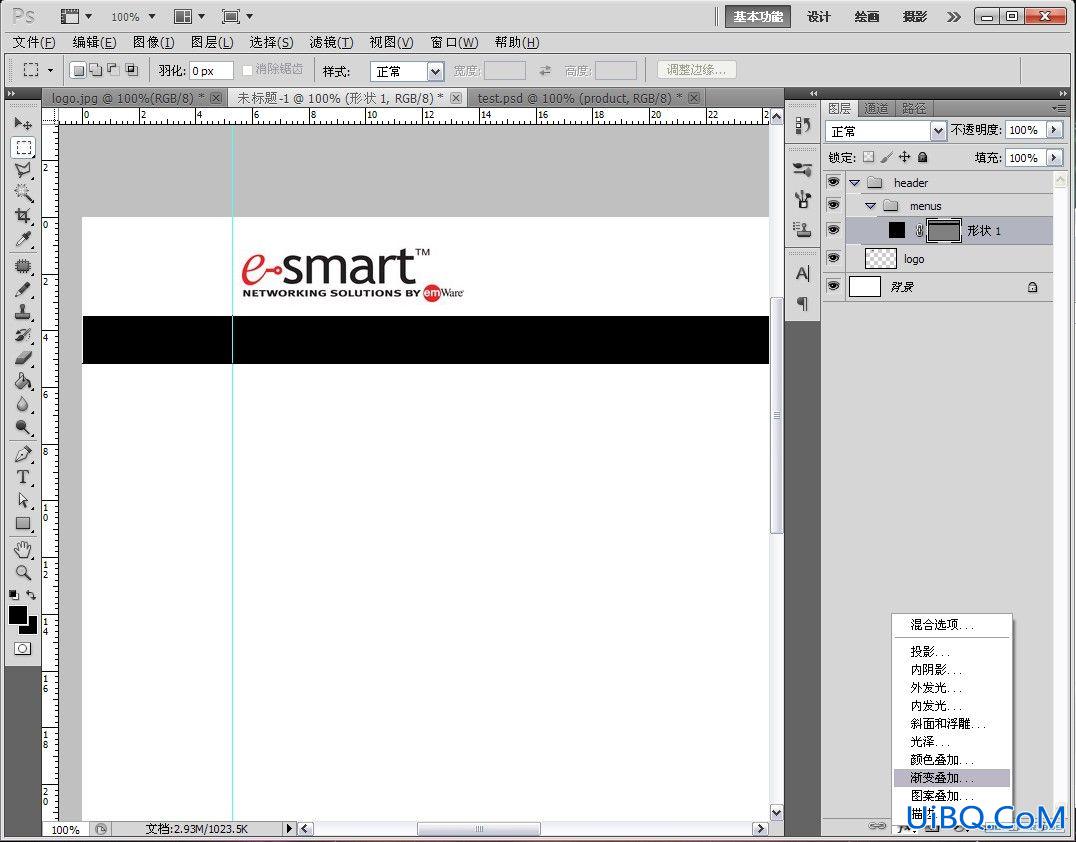Toggle Quick Mask mode icon
The width and height of the screenshot is (1076, 842).
click(x=23, y=648)
